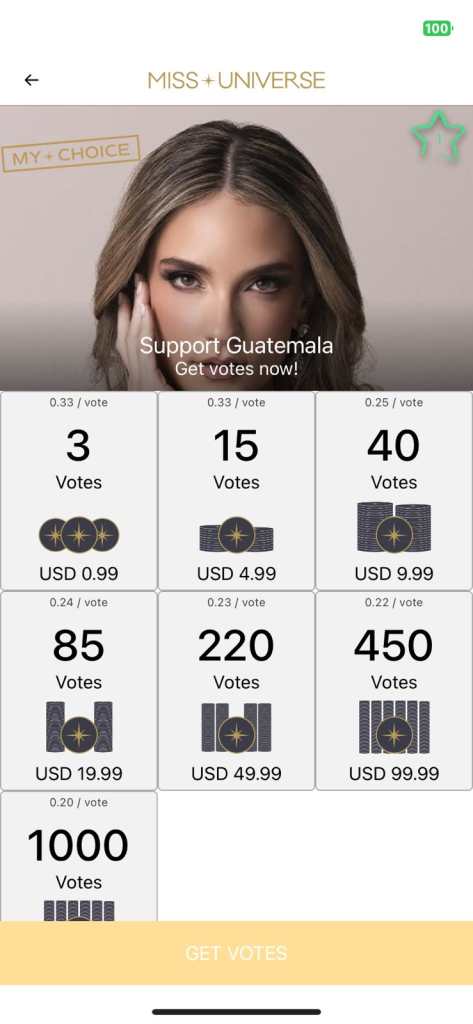Click the coin icon under 220 Votes

coord(236,728)
